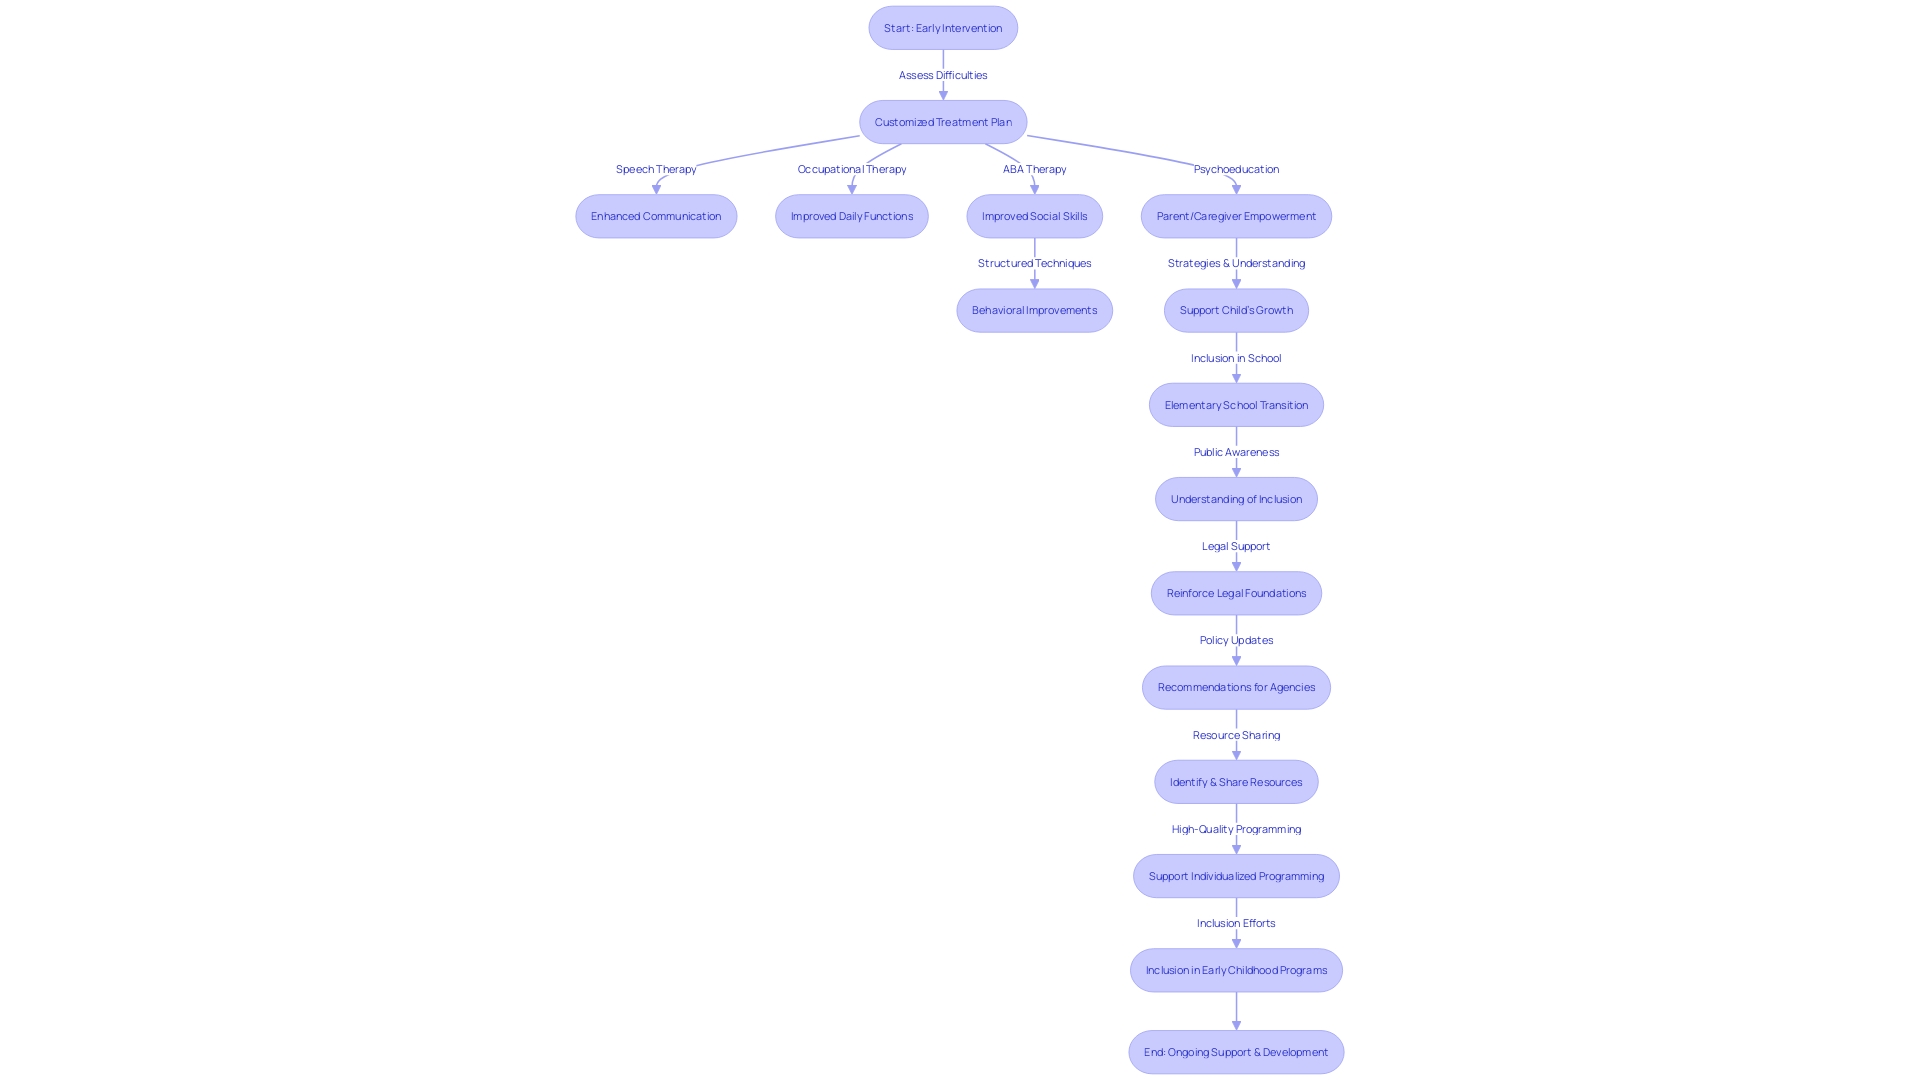Open Identify & Share Resources node menu
Image resolution: width=1920 pixels, height=1080 pixels.
pyautogui.click(x=1236, y=781)
